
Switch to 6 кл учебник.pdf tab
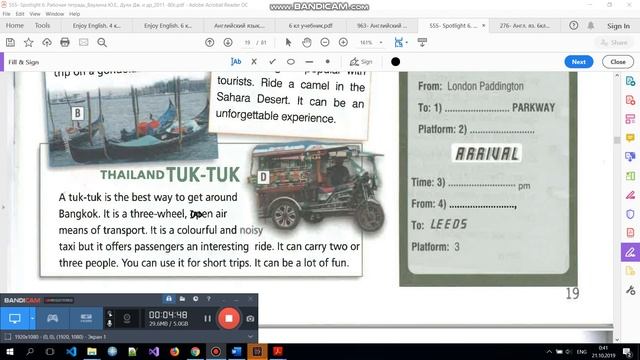pos(310,25)
